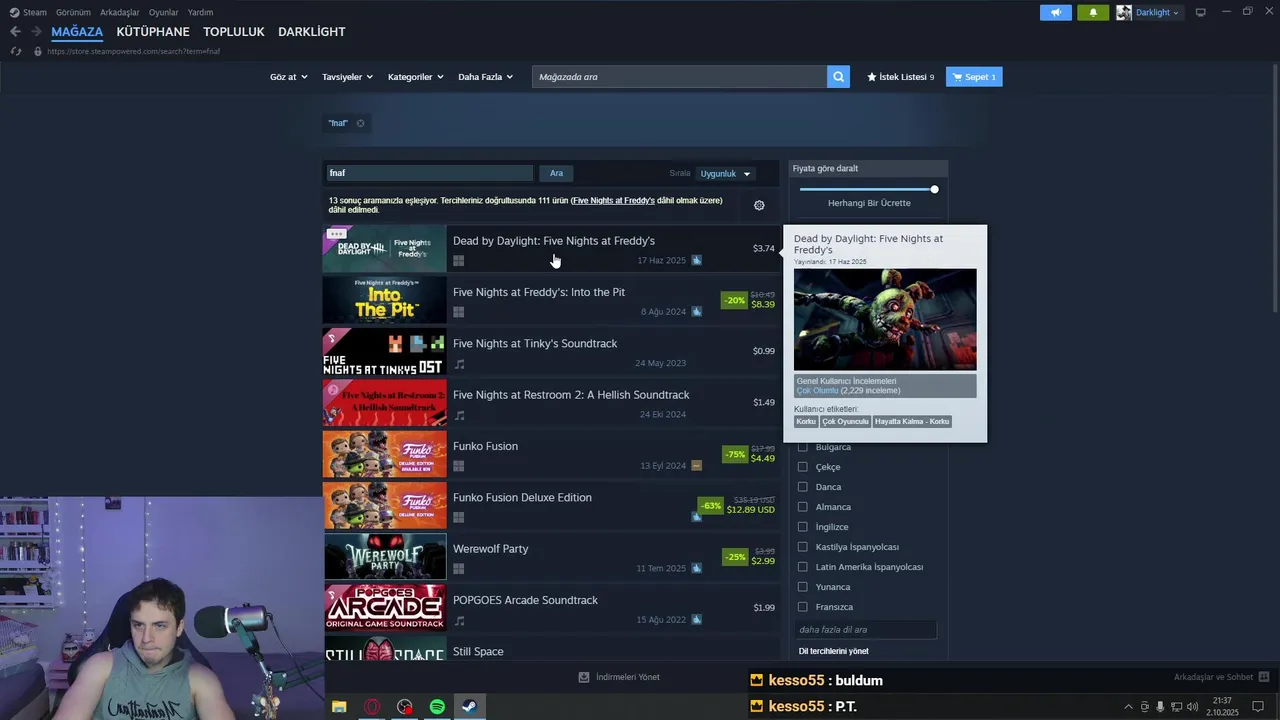Switch to the KÜTÜPHANE tab
The height and width of the screenshot is (720, 1280).
(x=153, y=32)
